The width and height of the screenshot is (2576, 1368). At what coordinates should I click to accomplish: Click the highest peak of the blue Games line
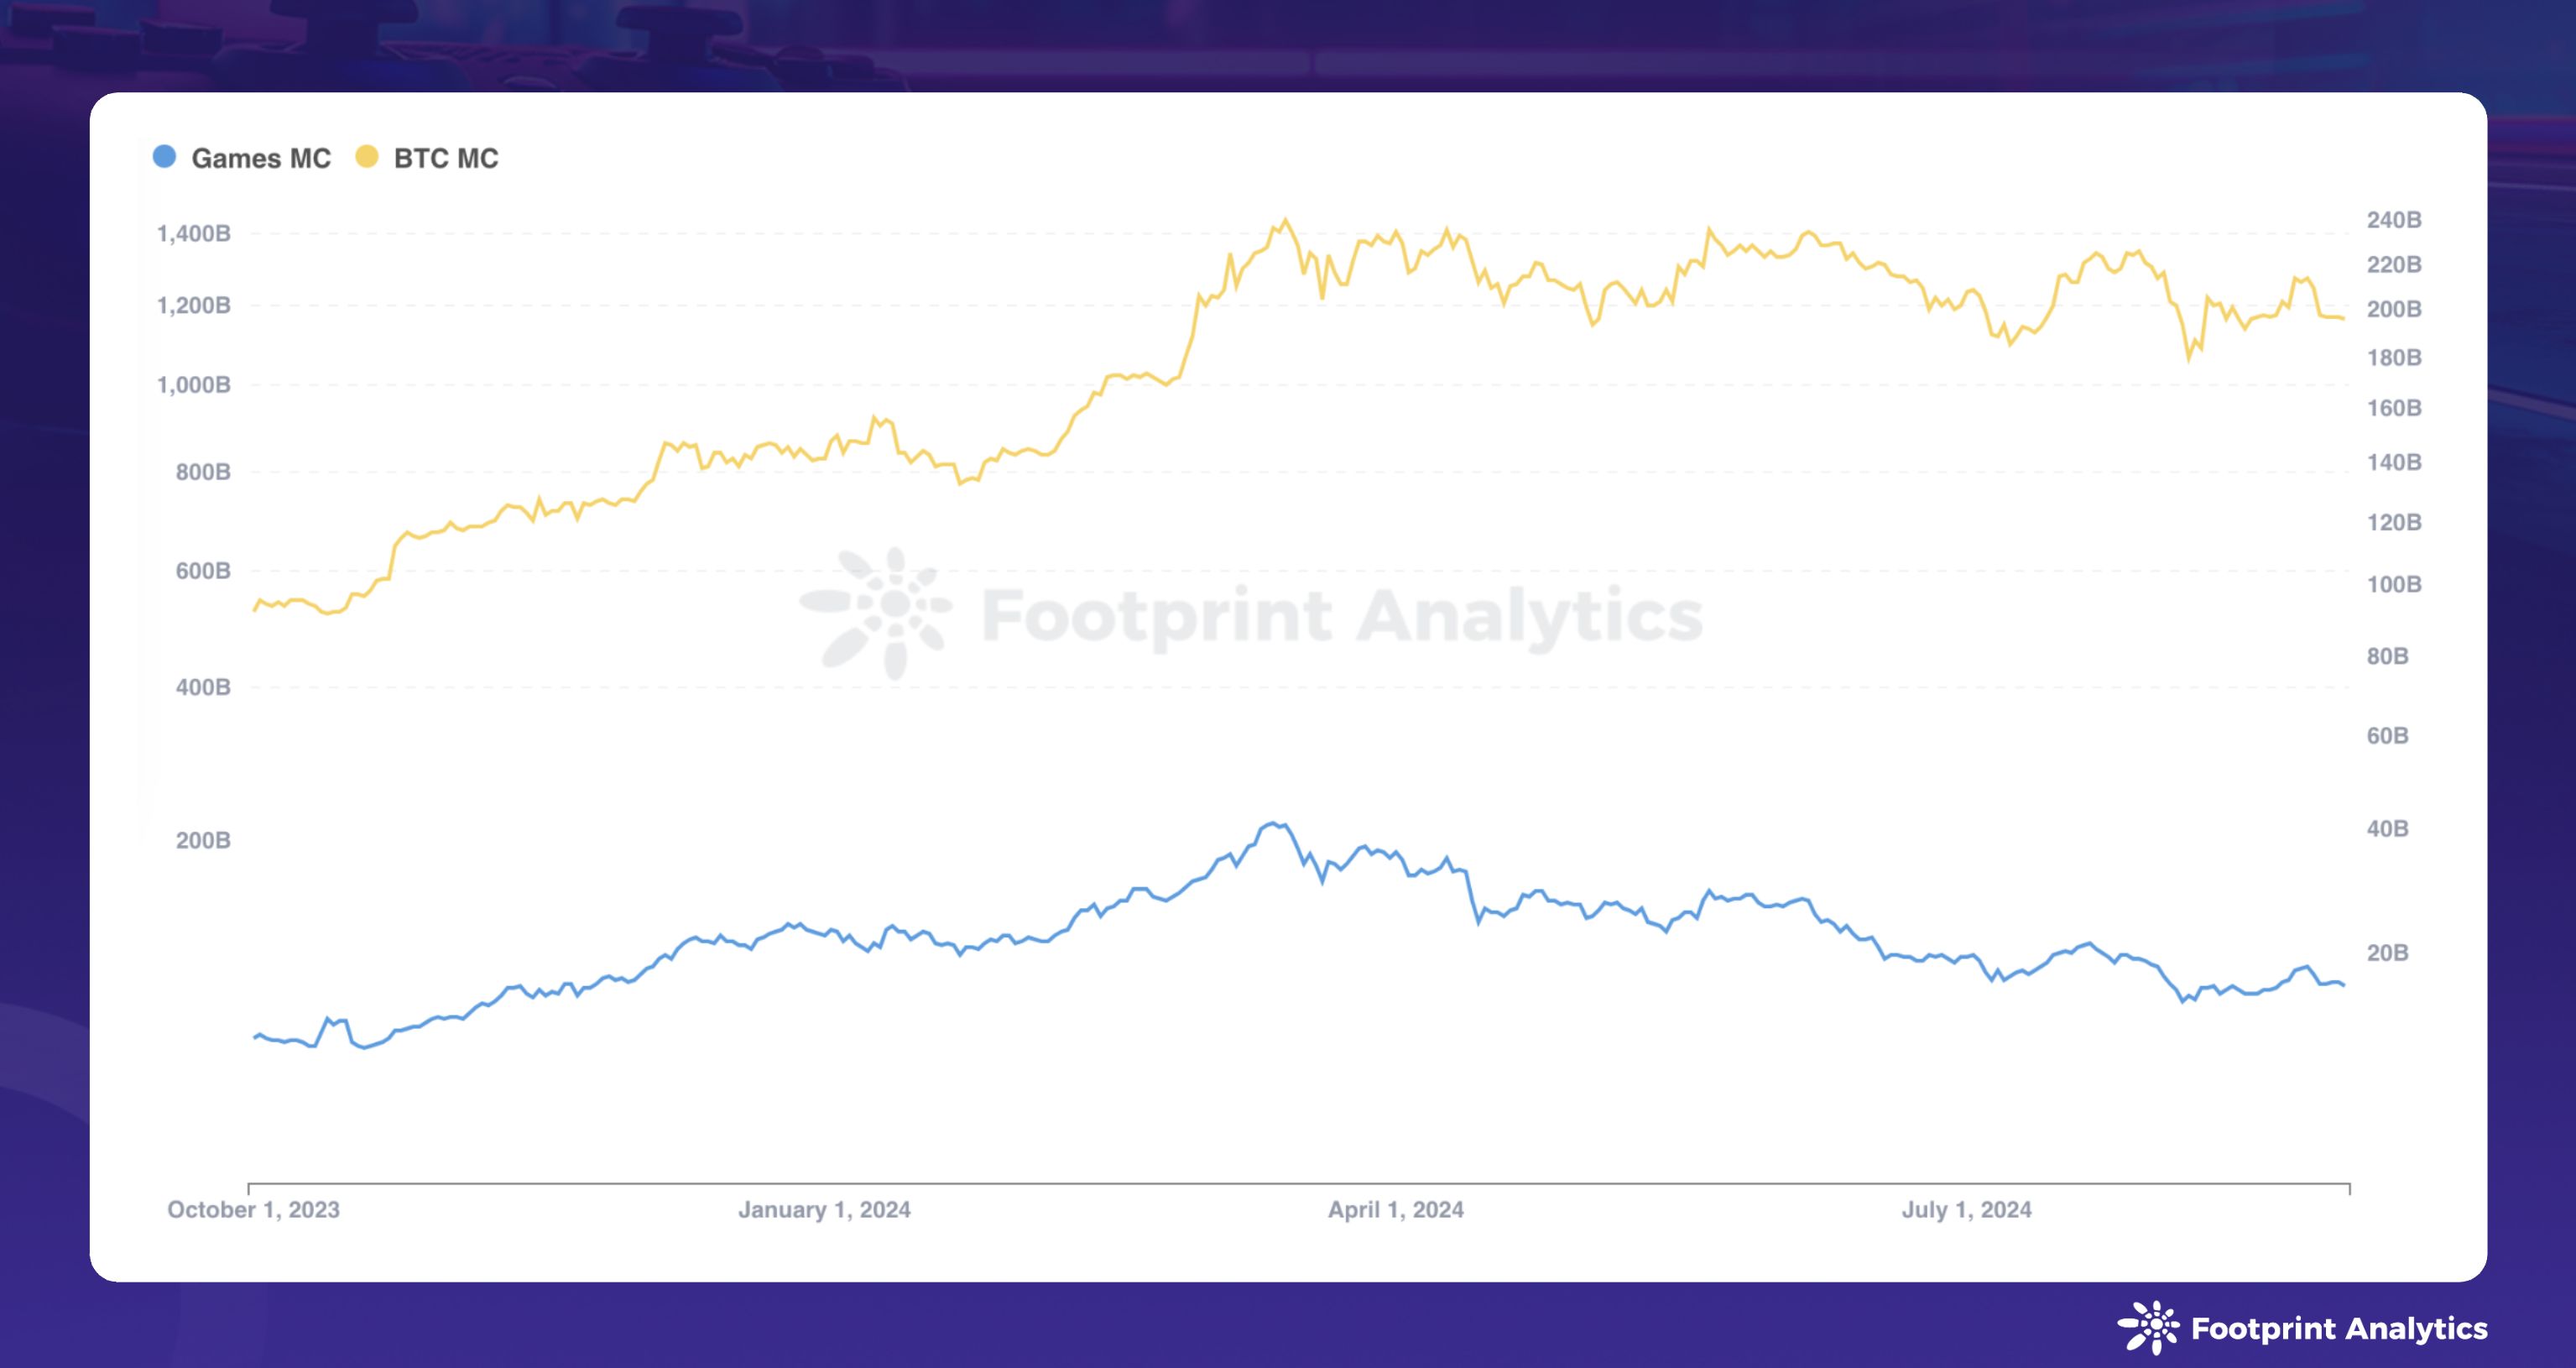[1273, 823]
